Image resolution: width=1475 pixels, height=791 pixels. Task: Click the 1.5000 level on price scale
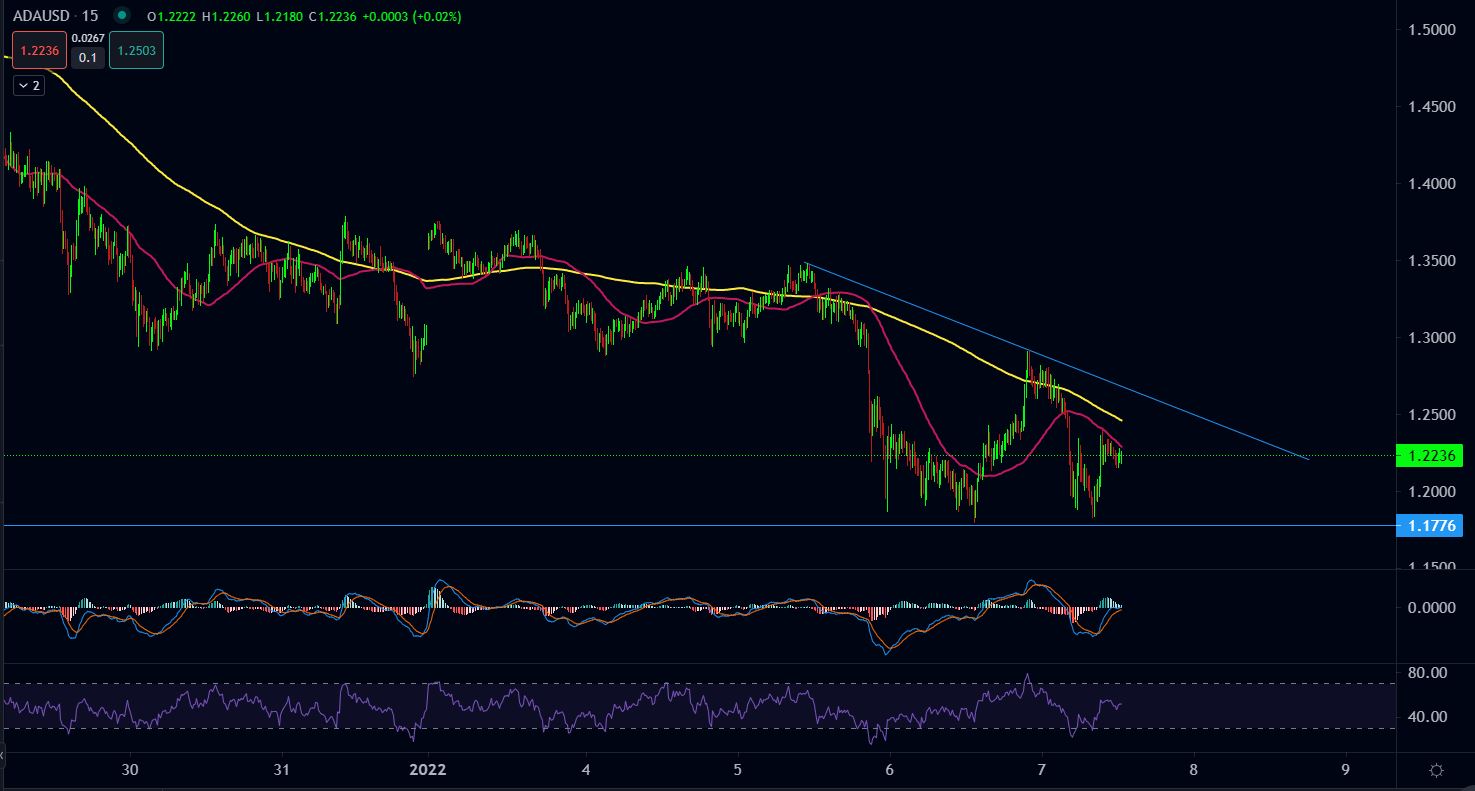[1431, 30]
